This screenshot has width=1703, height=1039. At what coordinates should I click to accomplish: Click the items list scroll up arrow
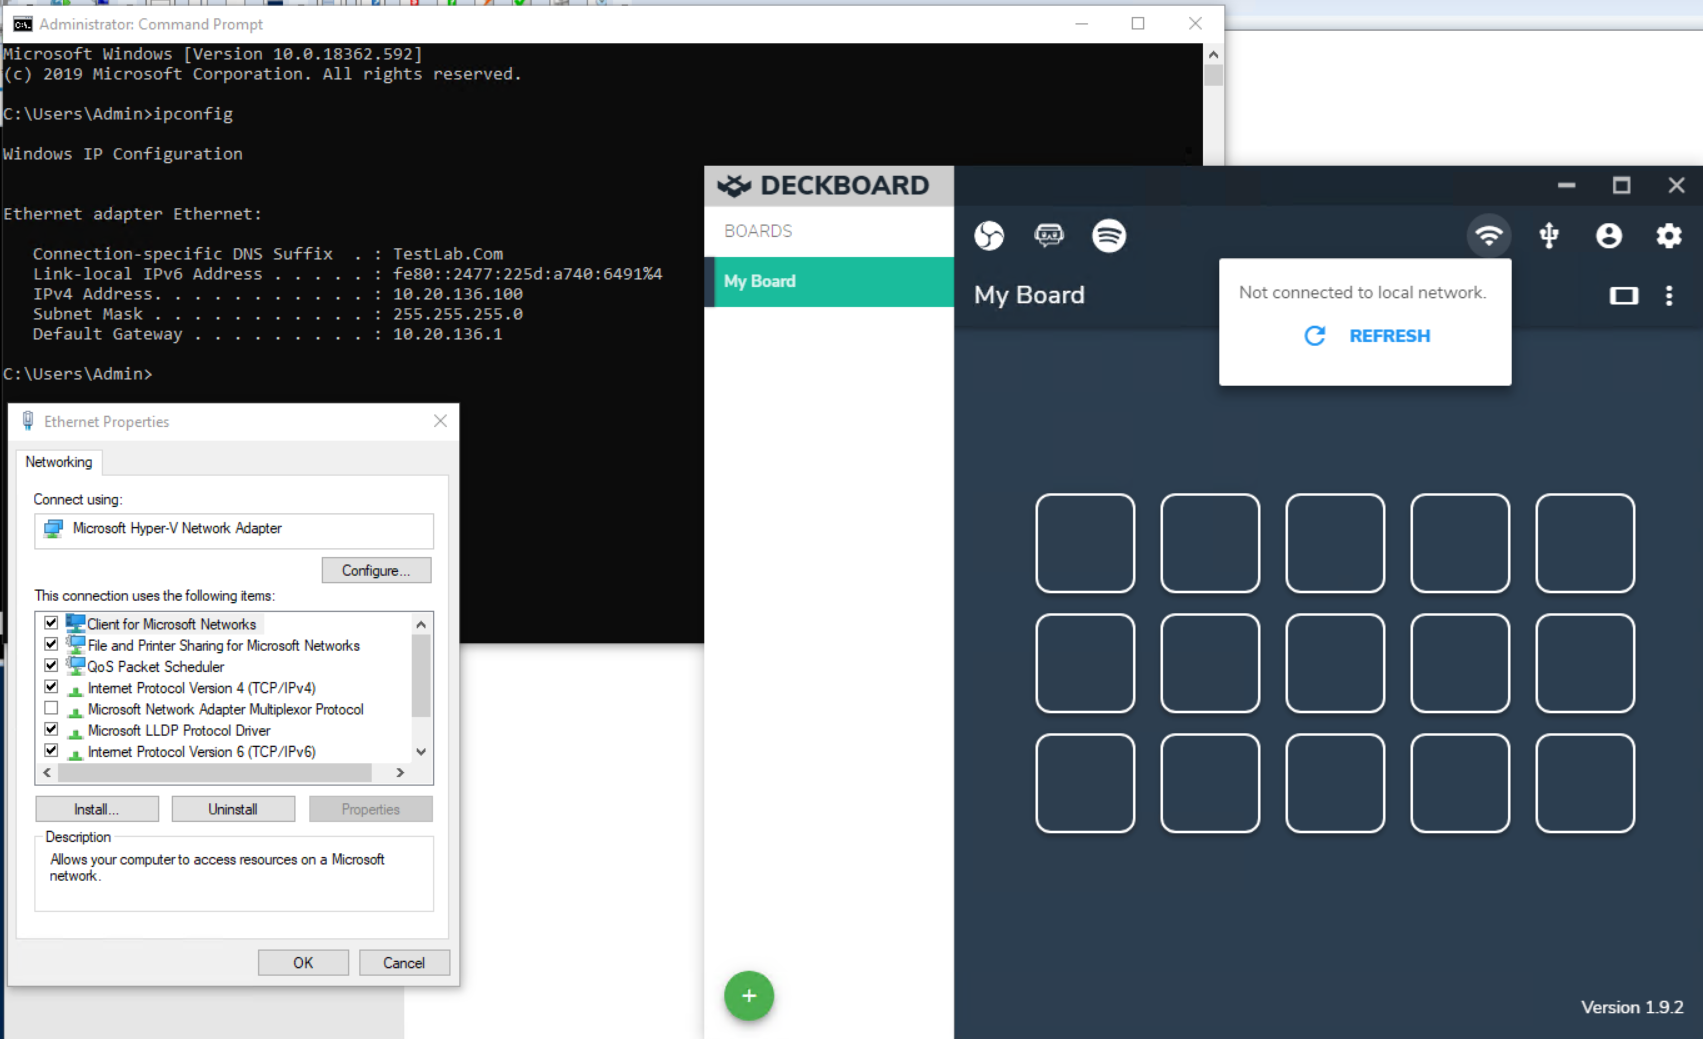(x=421, y=624)
